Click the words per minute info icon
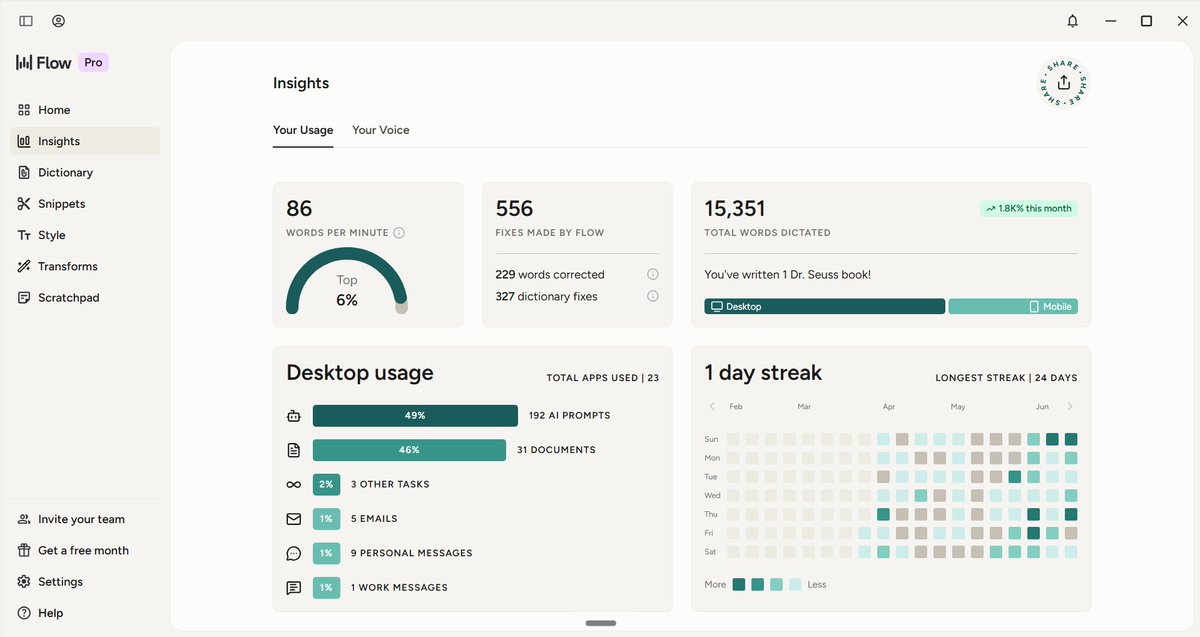Screen dimensions: 1200x637 (399, 233)
